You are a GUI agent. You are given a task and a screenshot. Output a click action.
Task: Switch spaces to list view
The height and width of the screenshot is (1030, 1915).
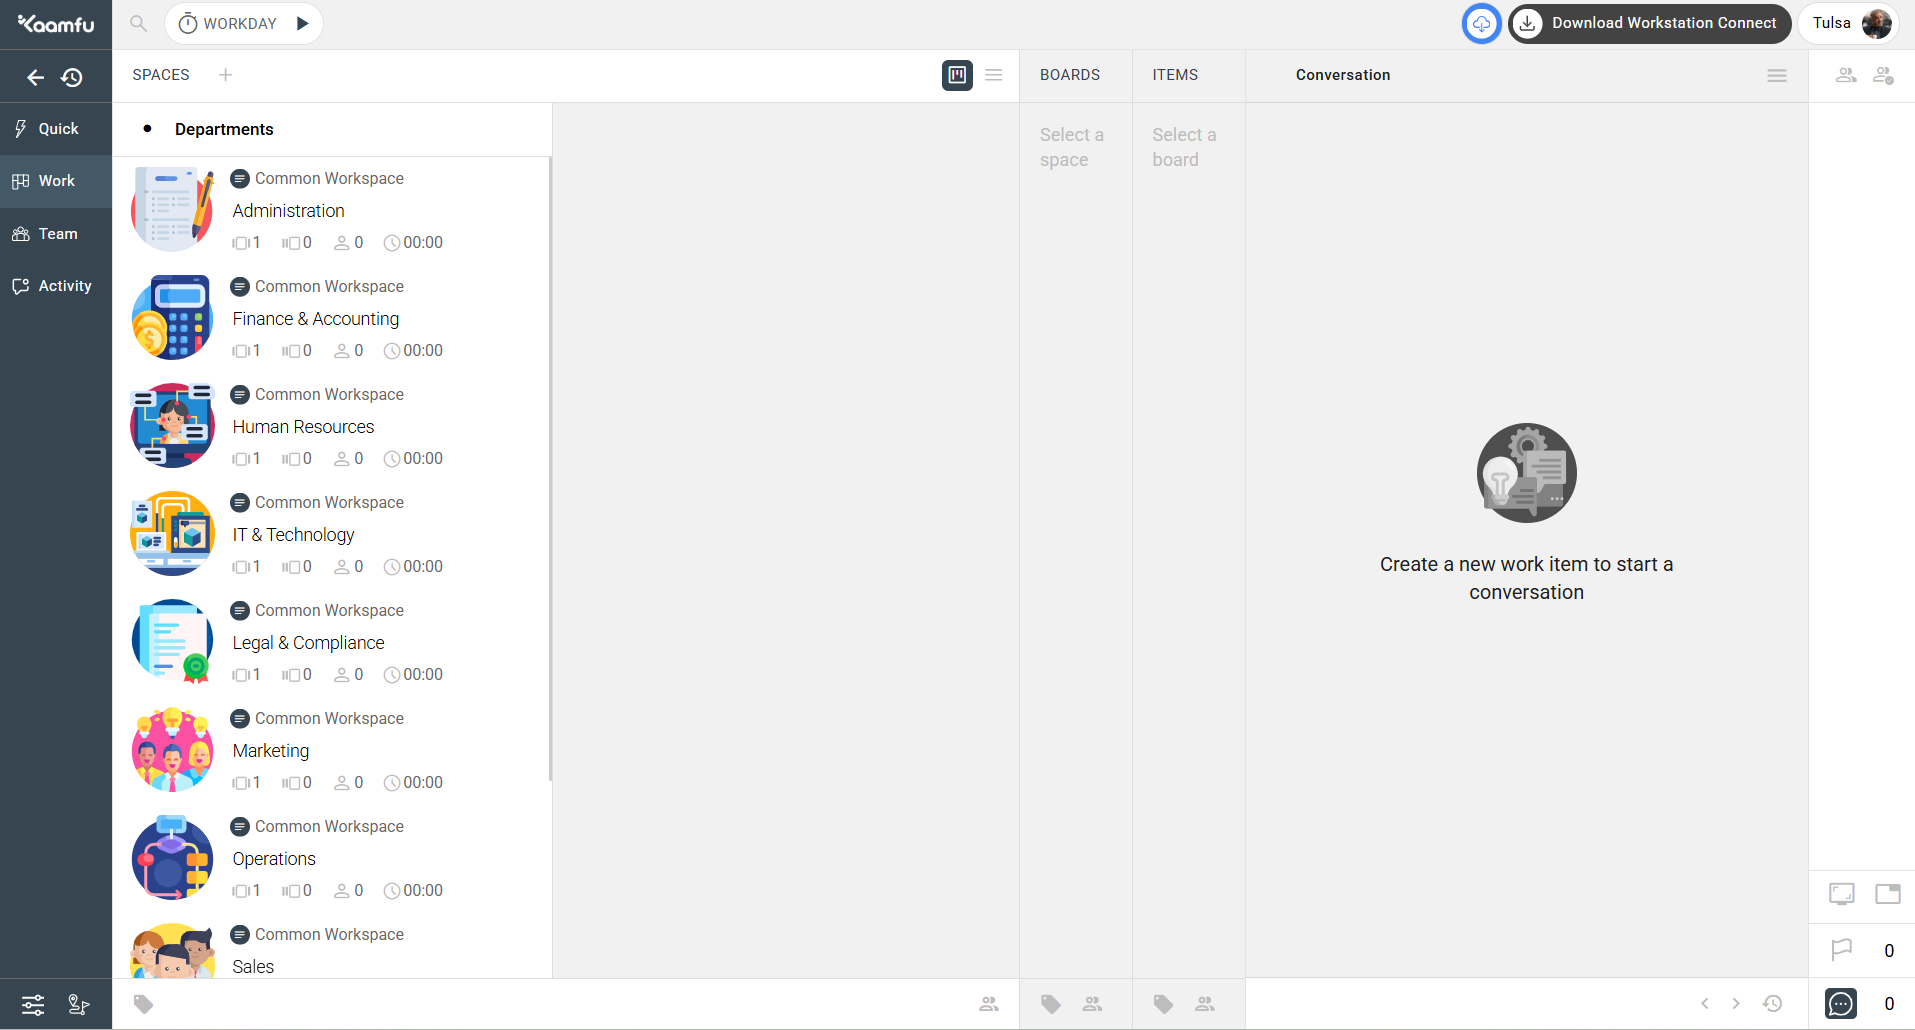994,75
